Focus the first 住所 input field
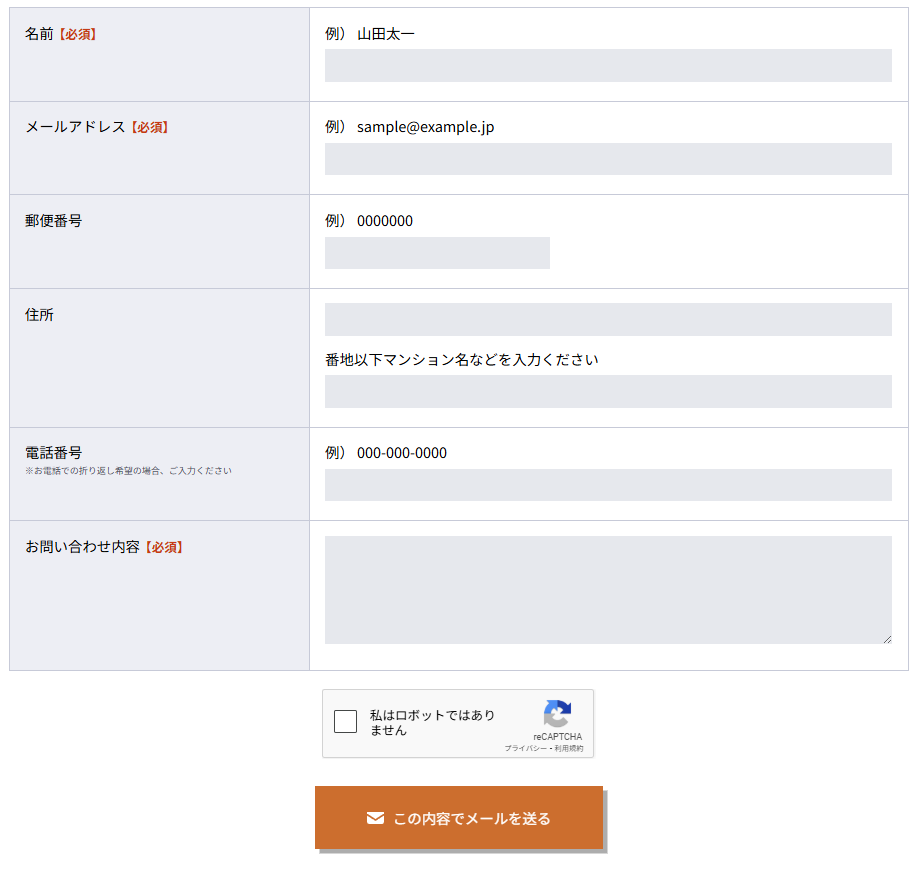917x875 pixels. pyautogui.click(x=608, y=319)
